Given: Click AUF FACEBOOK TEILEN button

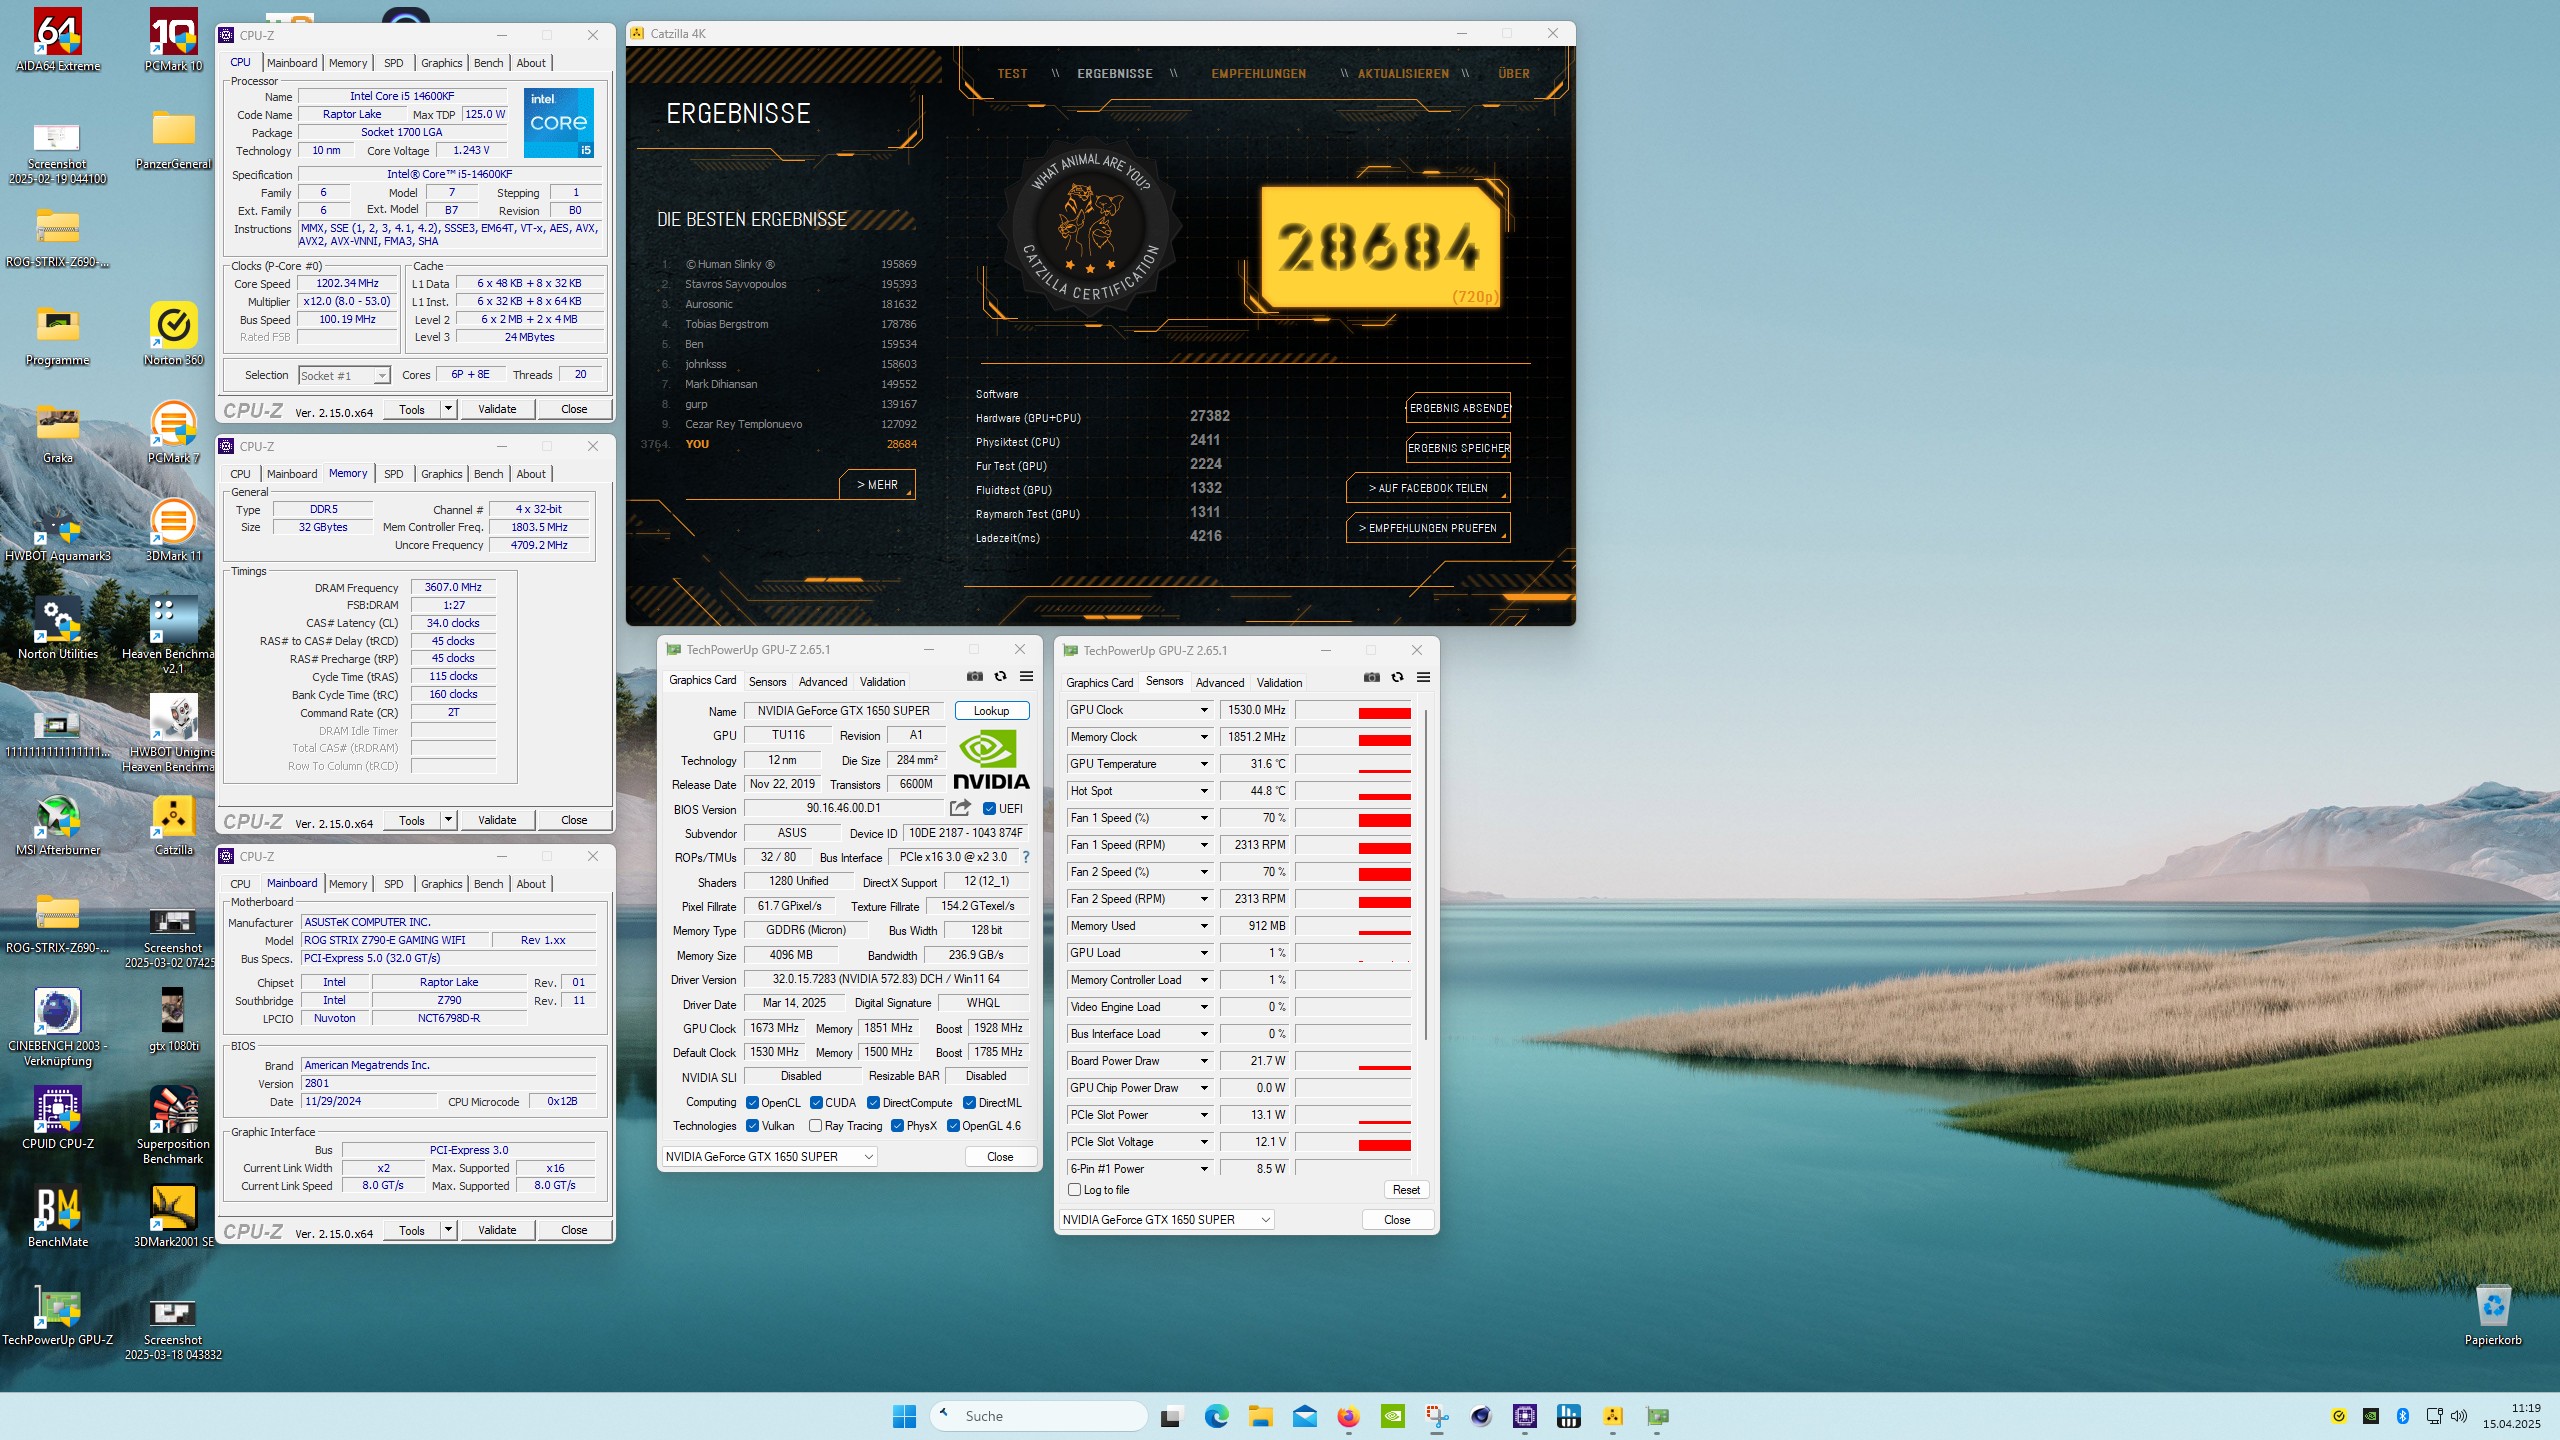Looking at the screenshot, I should click(x=1428, y=488).
